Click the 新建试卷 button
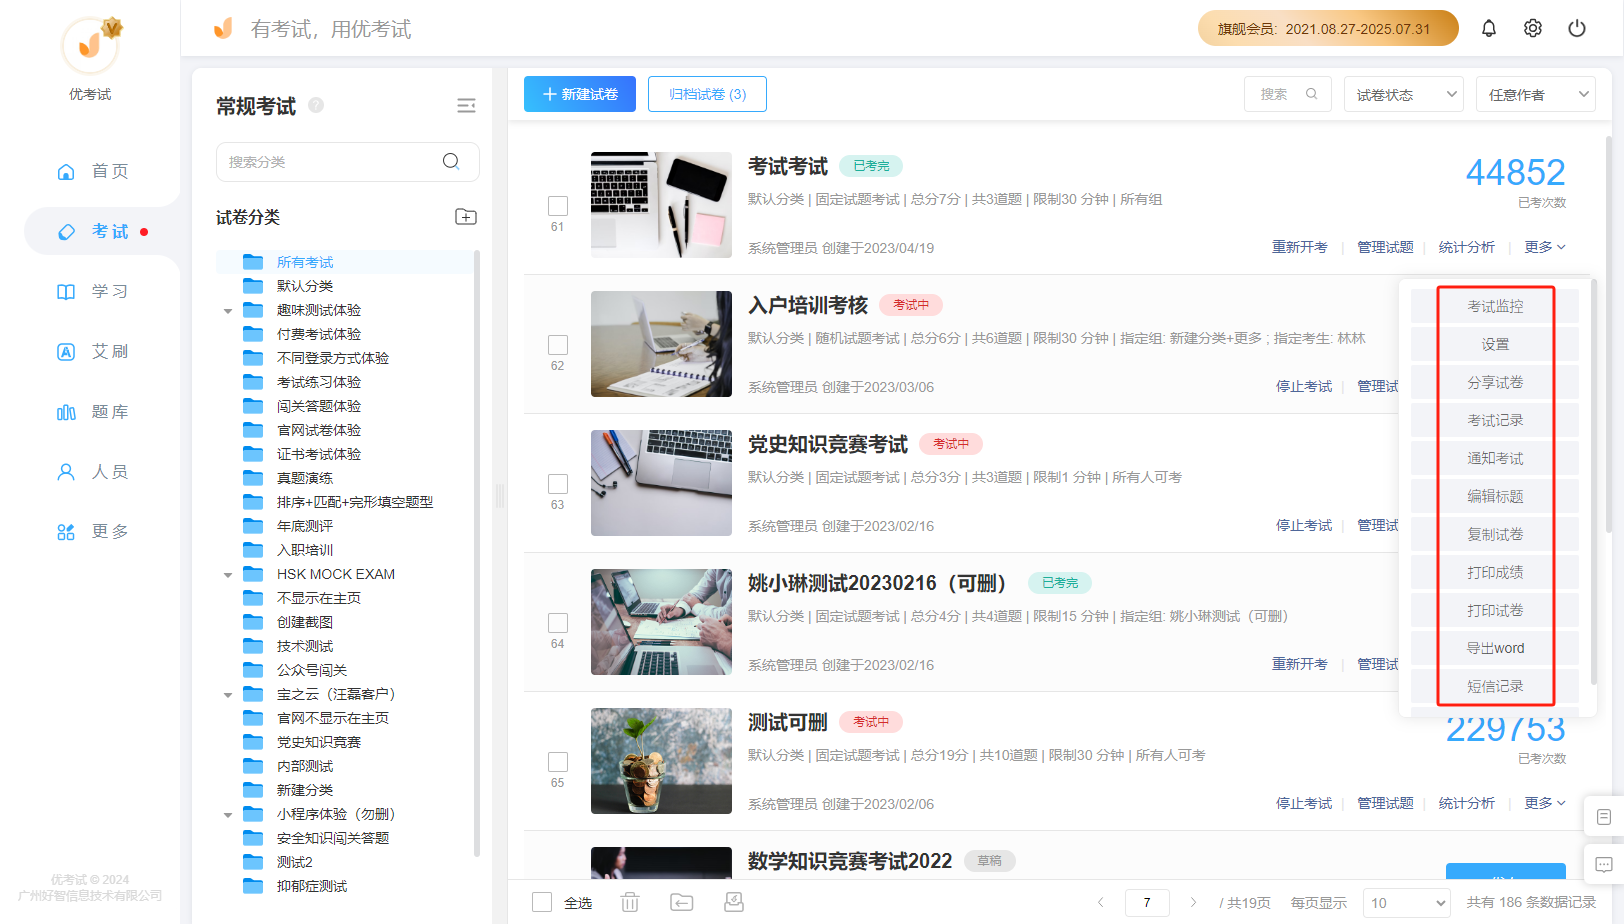 point(580,94)
